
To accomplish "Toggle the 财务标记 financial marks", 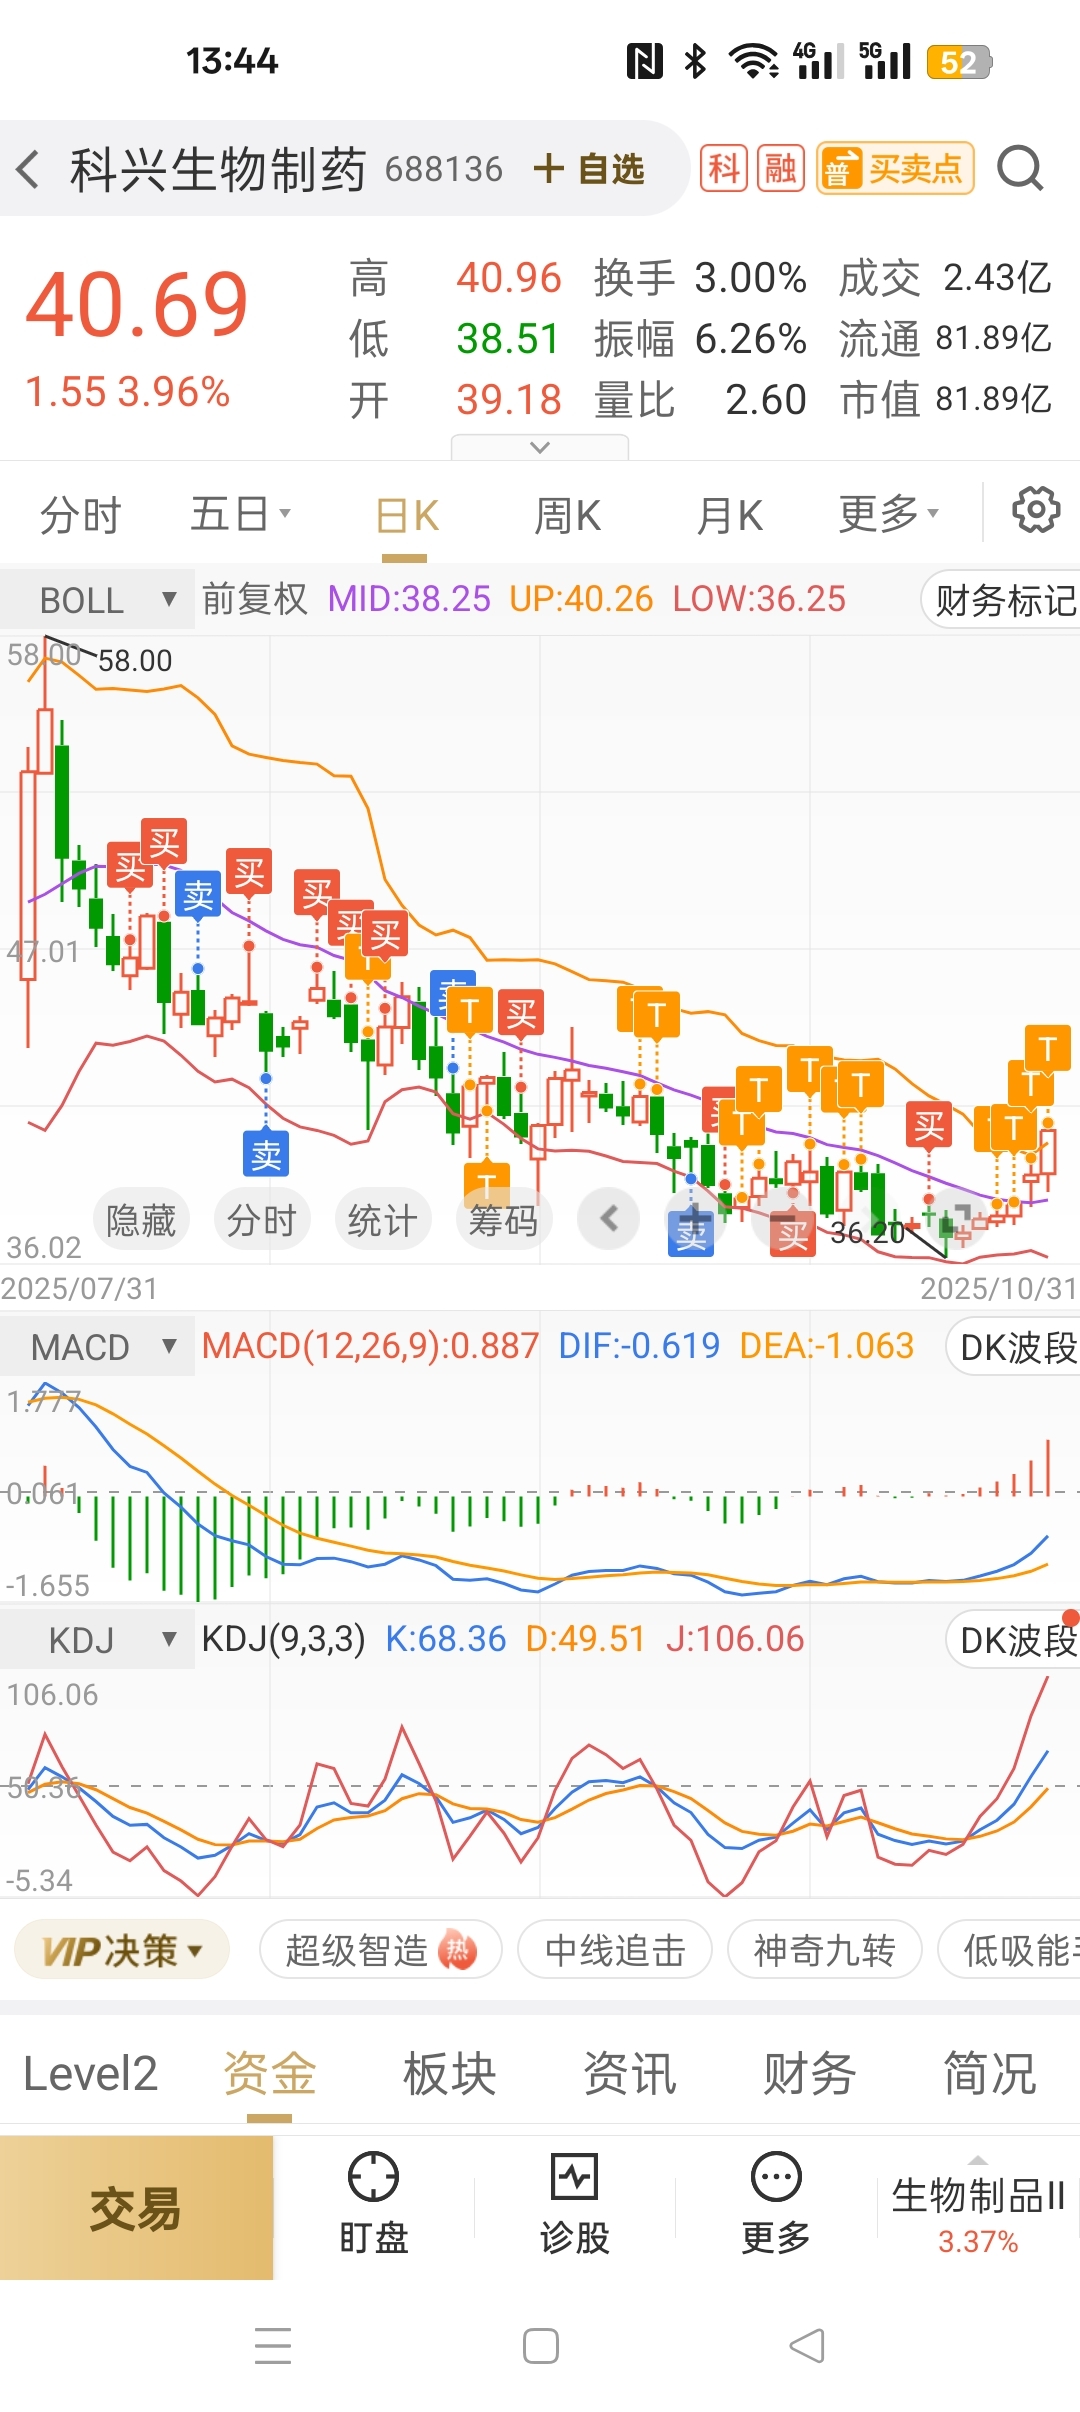I will pyautogui.click(x=1002, y=600).
